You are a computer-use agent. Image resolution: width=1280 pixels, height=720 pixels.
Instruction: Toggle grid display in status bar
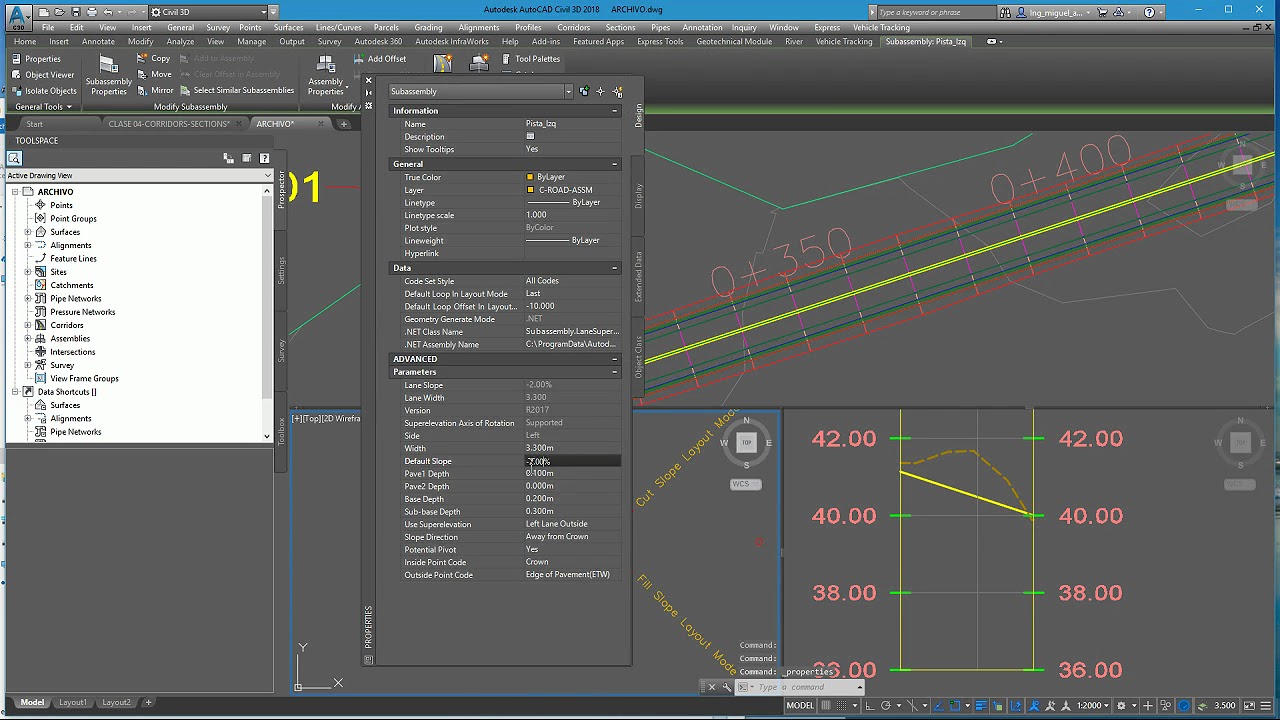826,705
